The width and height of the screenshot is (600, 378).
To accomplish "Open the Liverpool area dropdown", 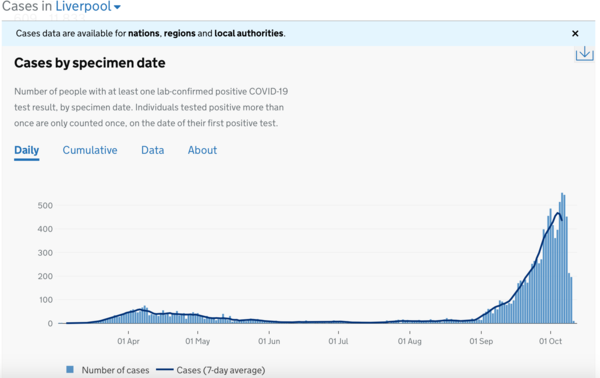I will [88, 7].
